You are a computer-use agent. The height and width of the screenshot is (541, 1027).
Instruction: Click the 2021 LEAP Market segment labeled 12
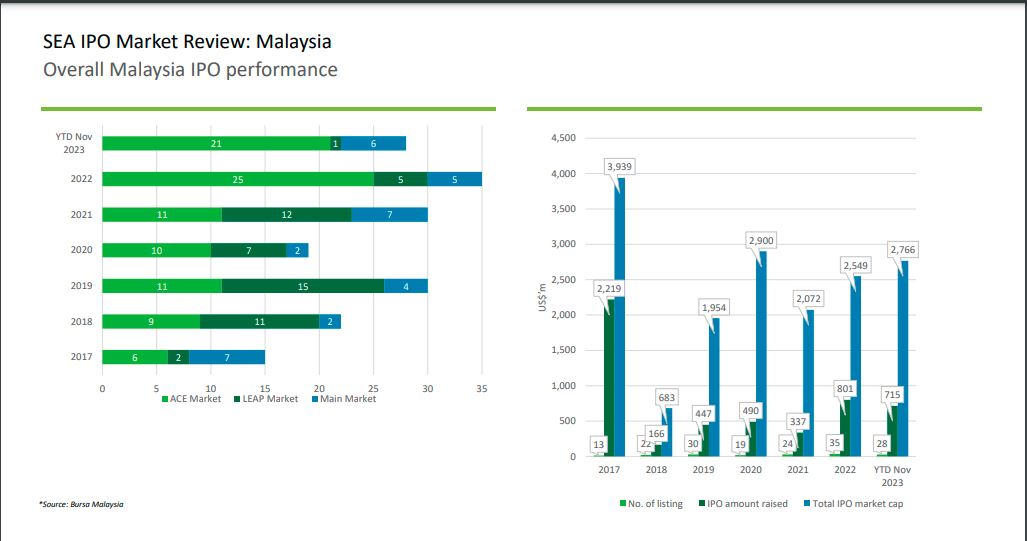pyautogui.click(x=286, y=215)
